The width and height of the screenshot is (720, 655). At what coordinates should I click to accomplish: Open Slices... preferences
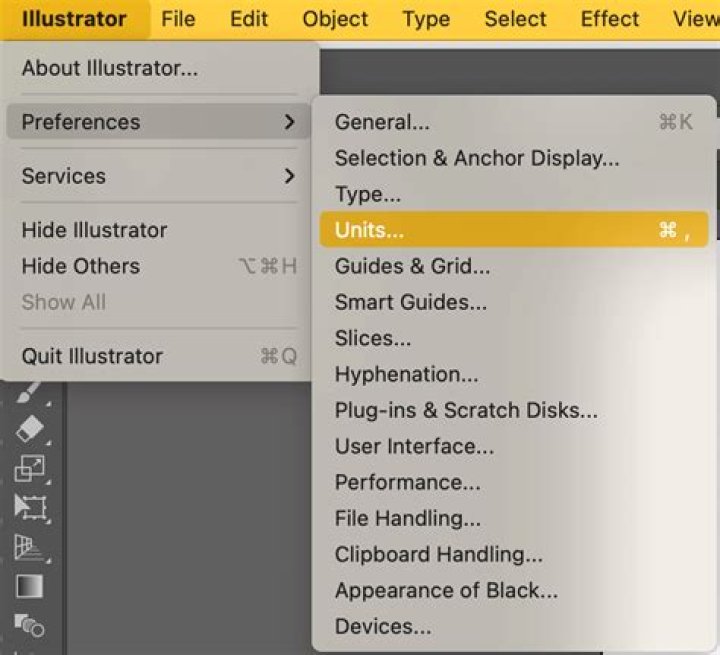(x=514, y=338)
